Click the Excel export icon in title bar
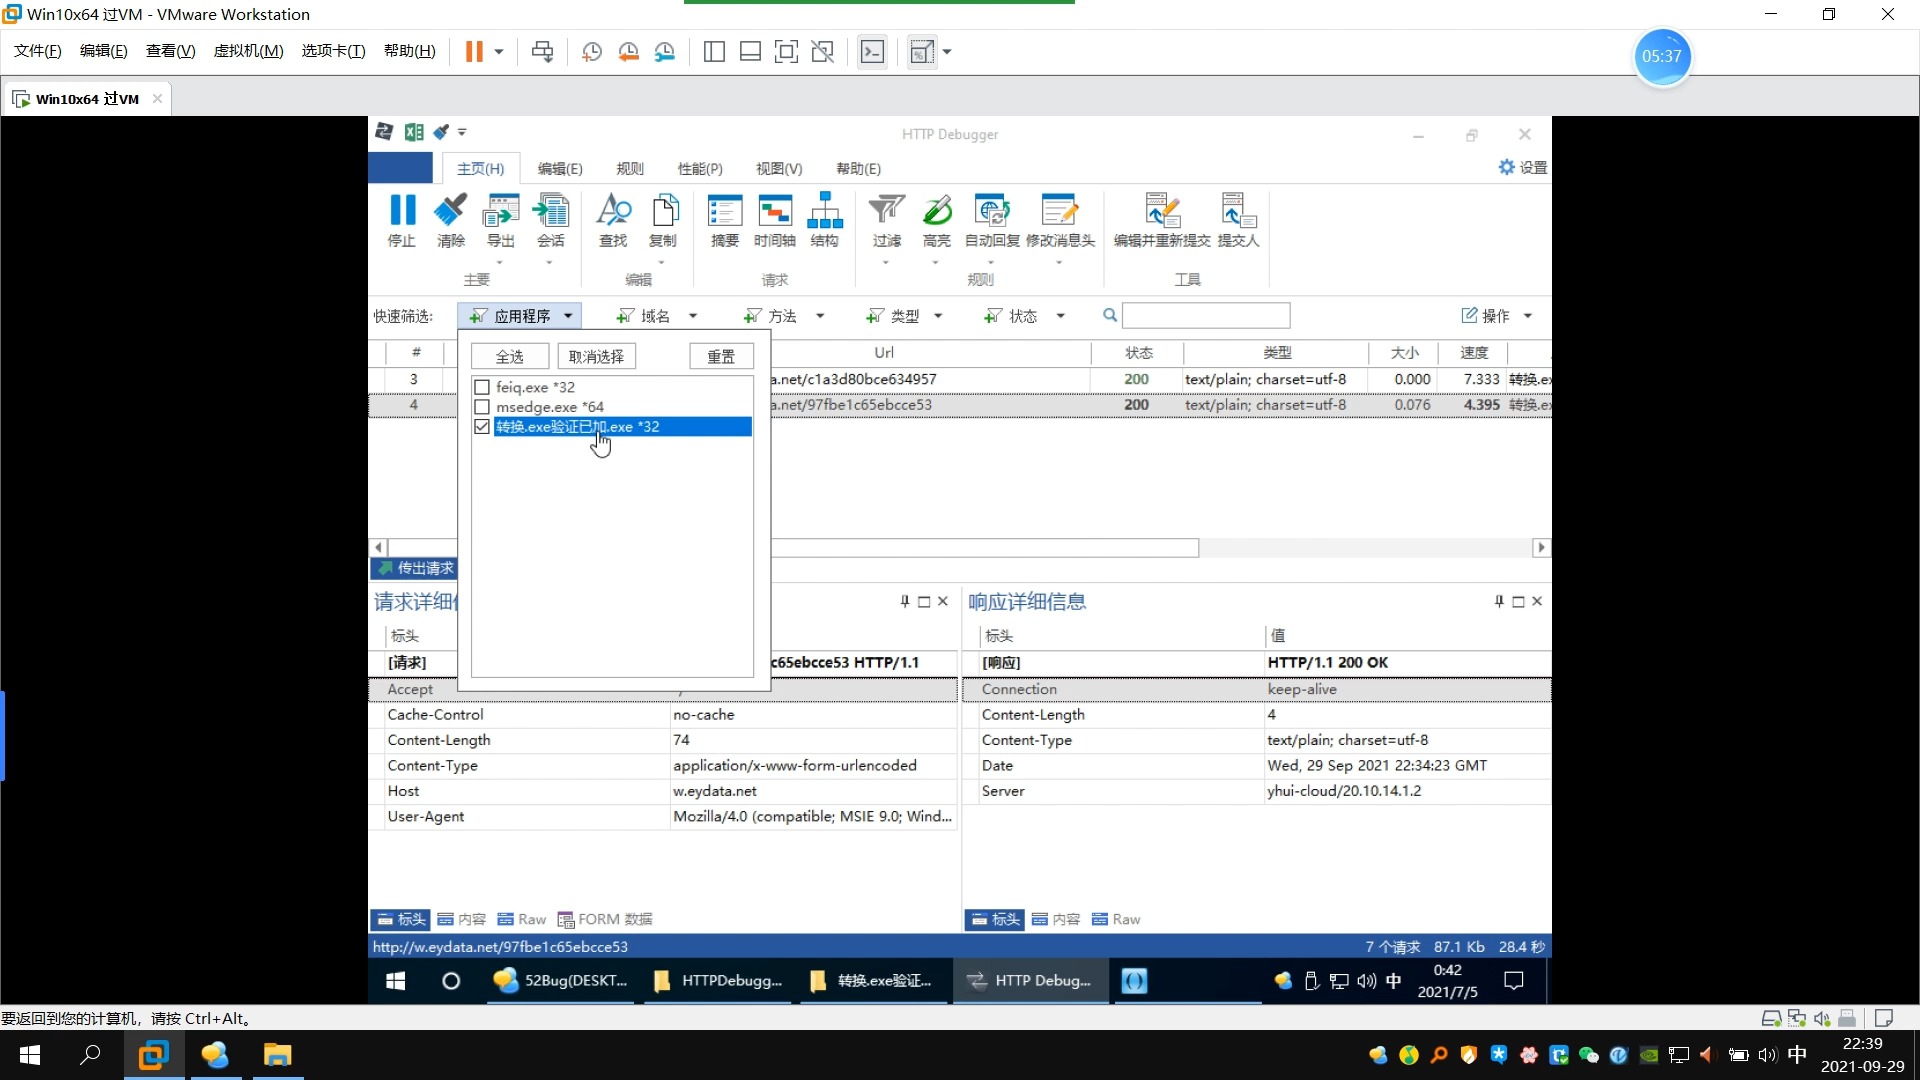 tap(414, 132)
